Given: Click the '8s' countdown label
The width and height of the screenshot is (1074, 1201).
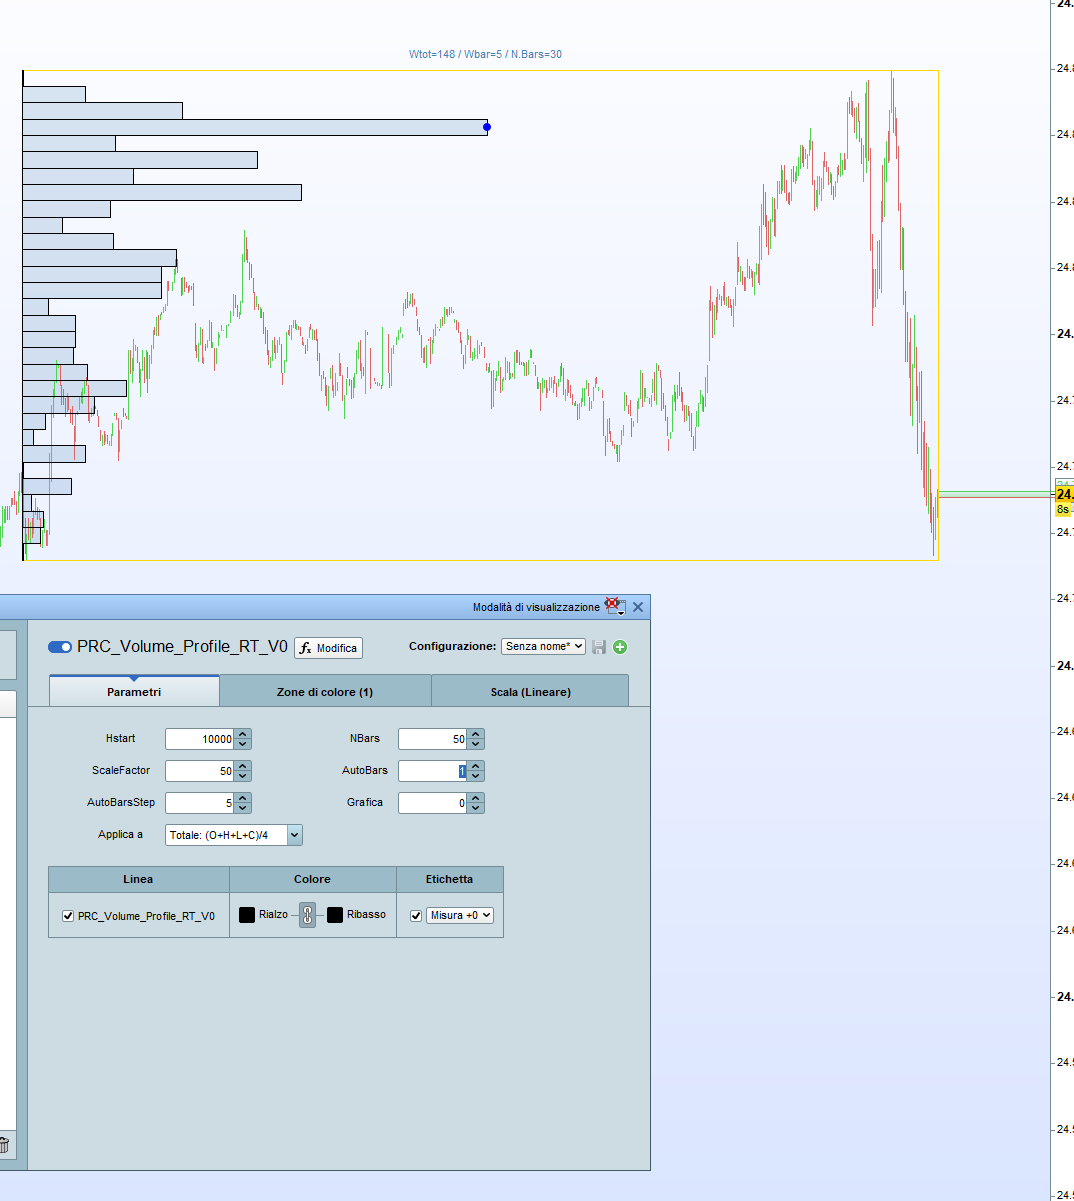Looking at the screenshot, I should [x=1063, y=509].
